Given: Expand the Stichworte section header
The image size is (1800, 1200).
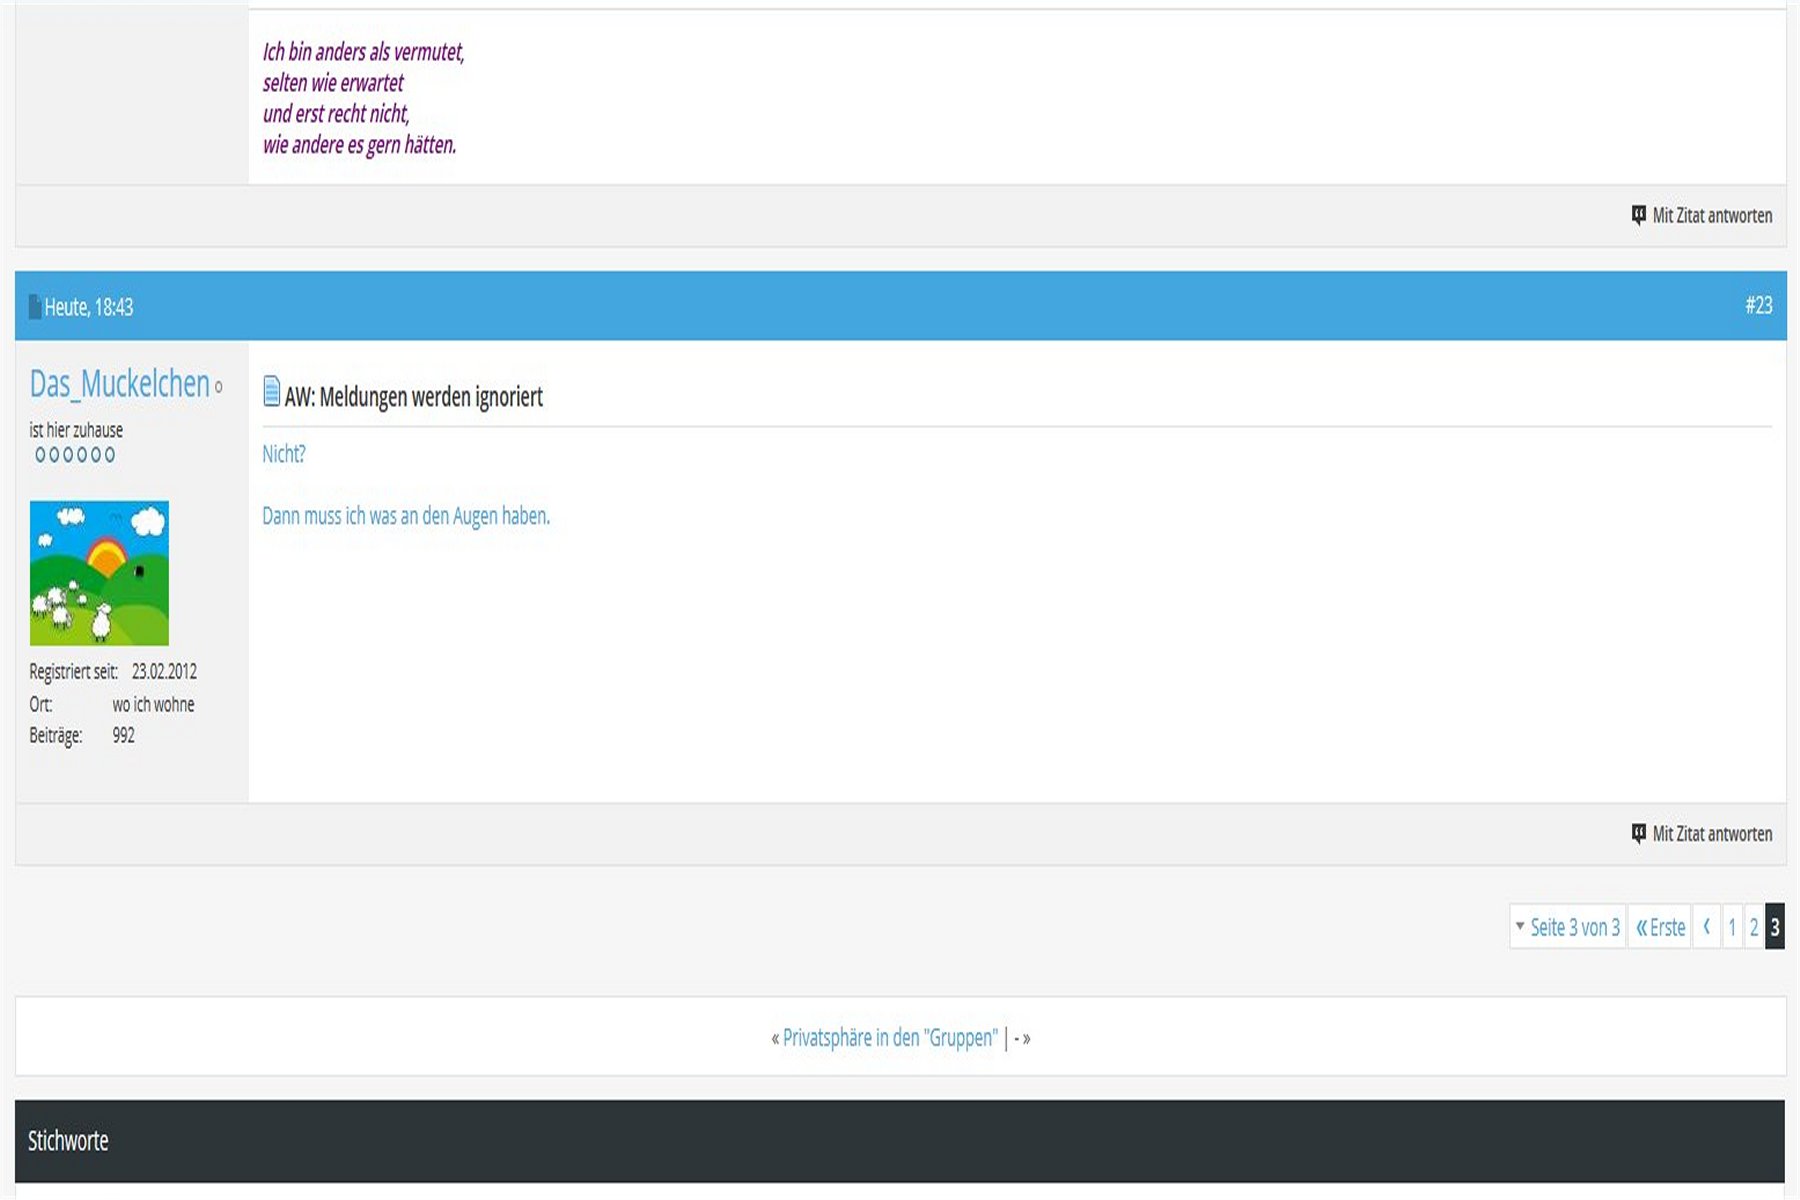Looking at the screenshot, I should [x=68, y=1141].
